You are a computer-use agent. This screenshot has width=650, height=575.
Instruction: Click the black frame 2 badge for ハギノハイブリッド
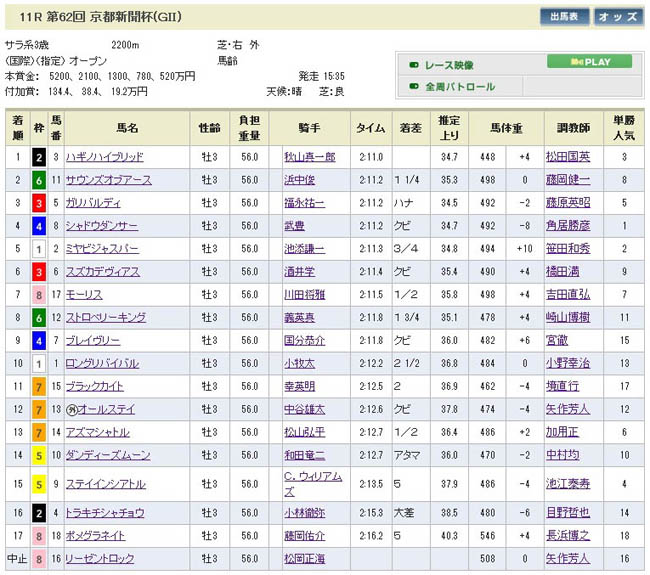(x=38, y=157)
